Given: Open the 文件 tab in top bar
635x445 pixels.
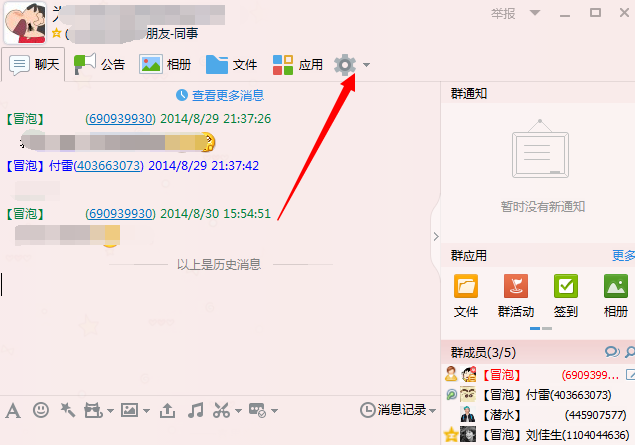Looking at the screenshot, I should (231, 64).
